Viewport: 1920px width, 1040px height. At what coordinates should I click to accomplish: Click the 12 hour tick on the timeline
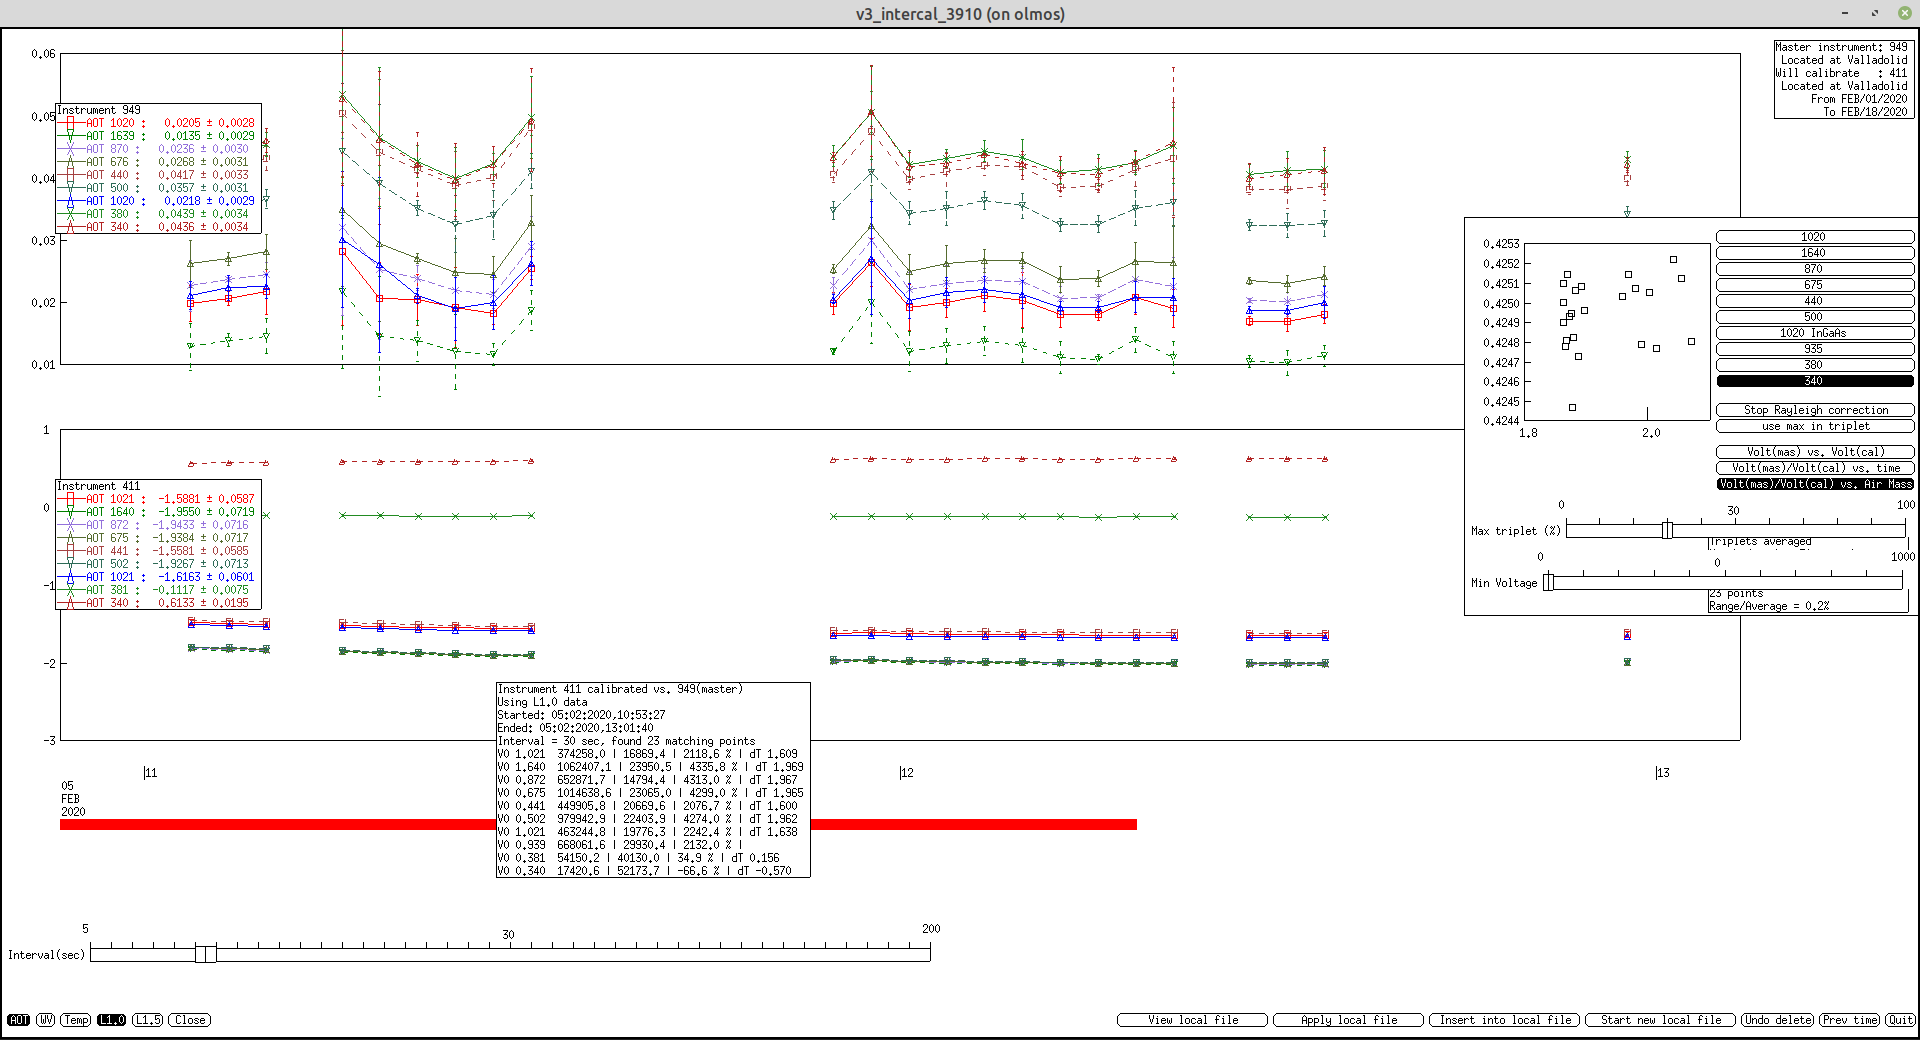pyautogui.click(x=906, y=772)
